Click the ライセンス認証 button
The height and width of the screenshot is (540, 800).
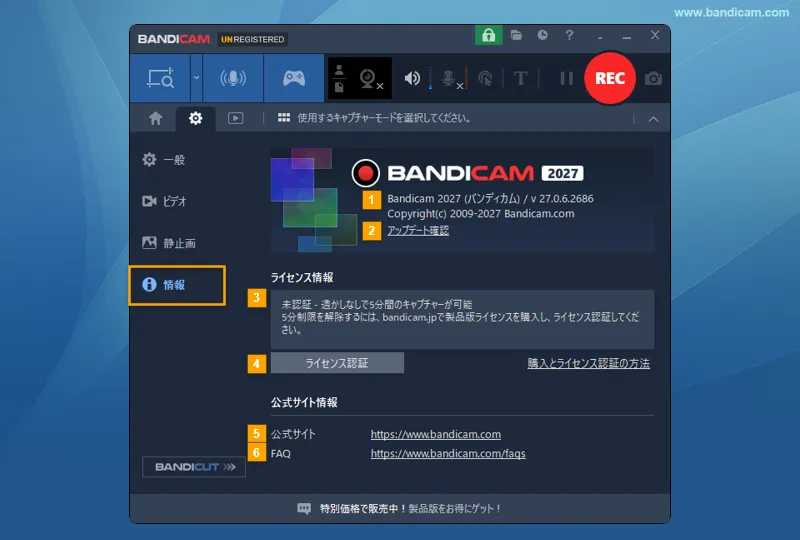337,363
